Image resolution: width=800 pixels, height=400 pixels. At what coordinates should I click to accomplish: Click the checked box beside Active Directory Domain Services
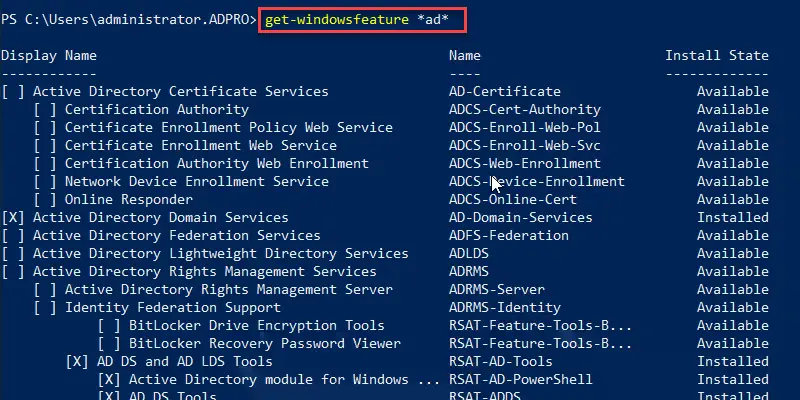coord(13,217)
